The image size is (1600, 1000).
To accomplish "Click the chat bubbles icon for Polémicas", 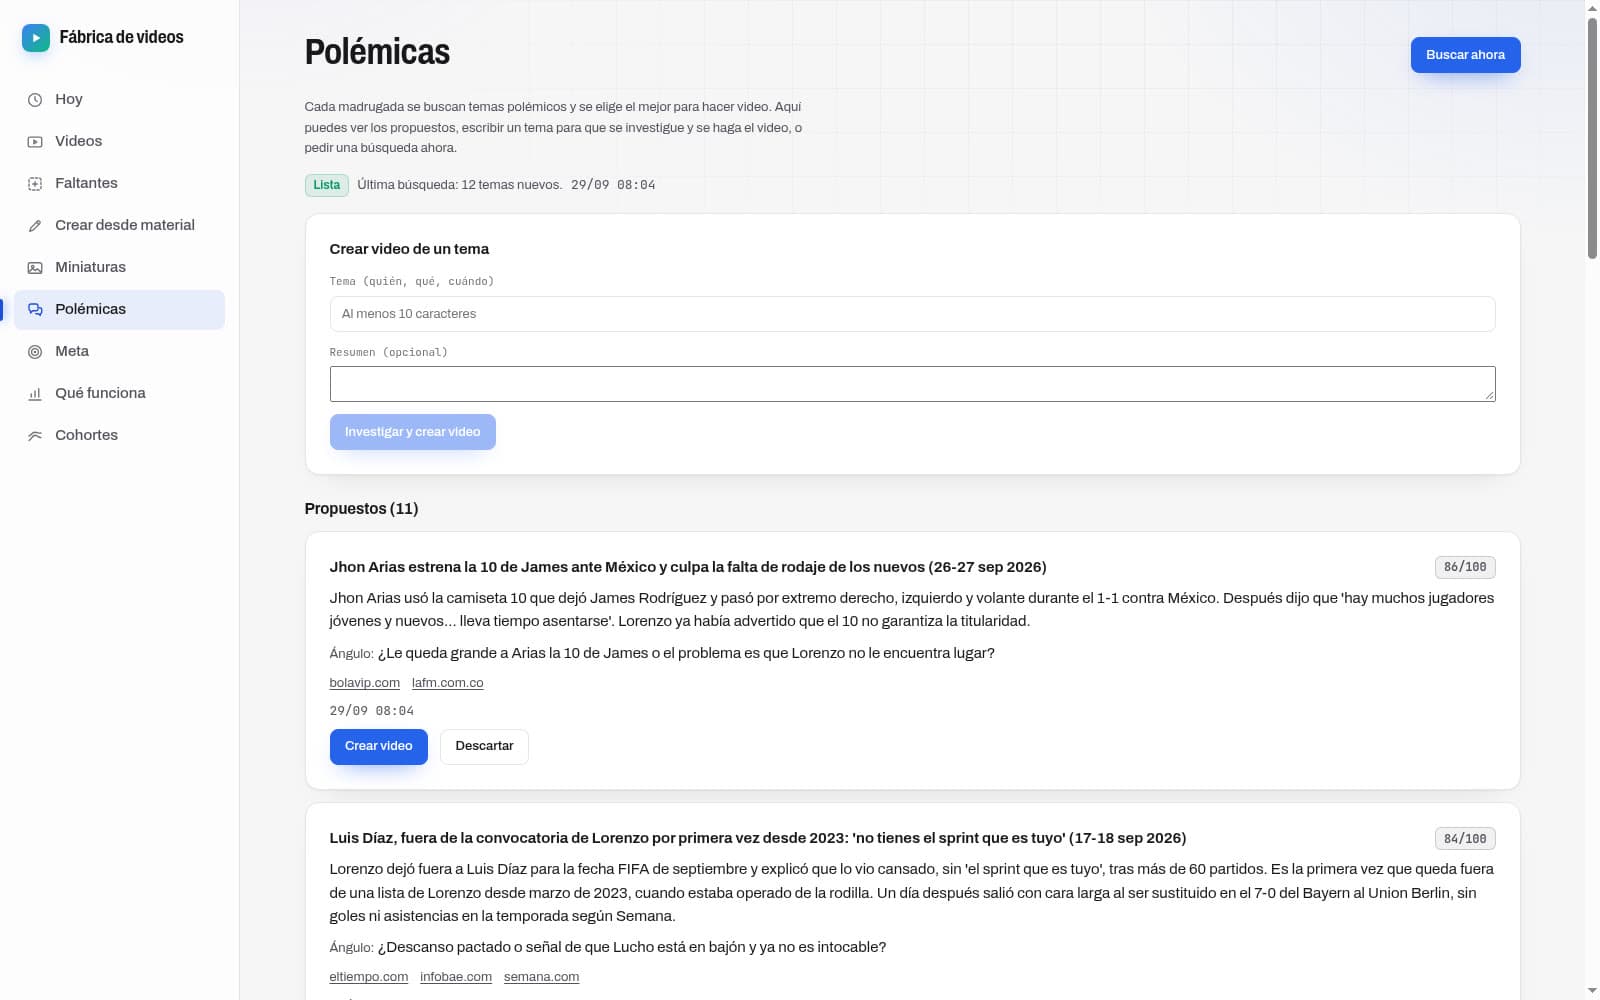I will (x=35, y=310).
